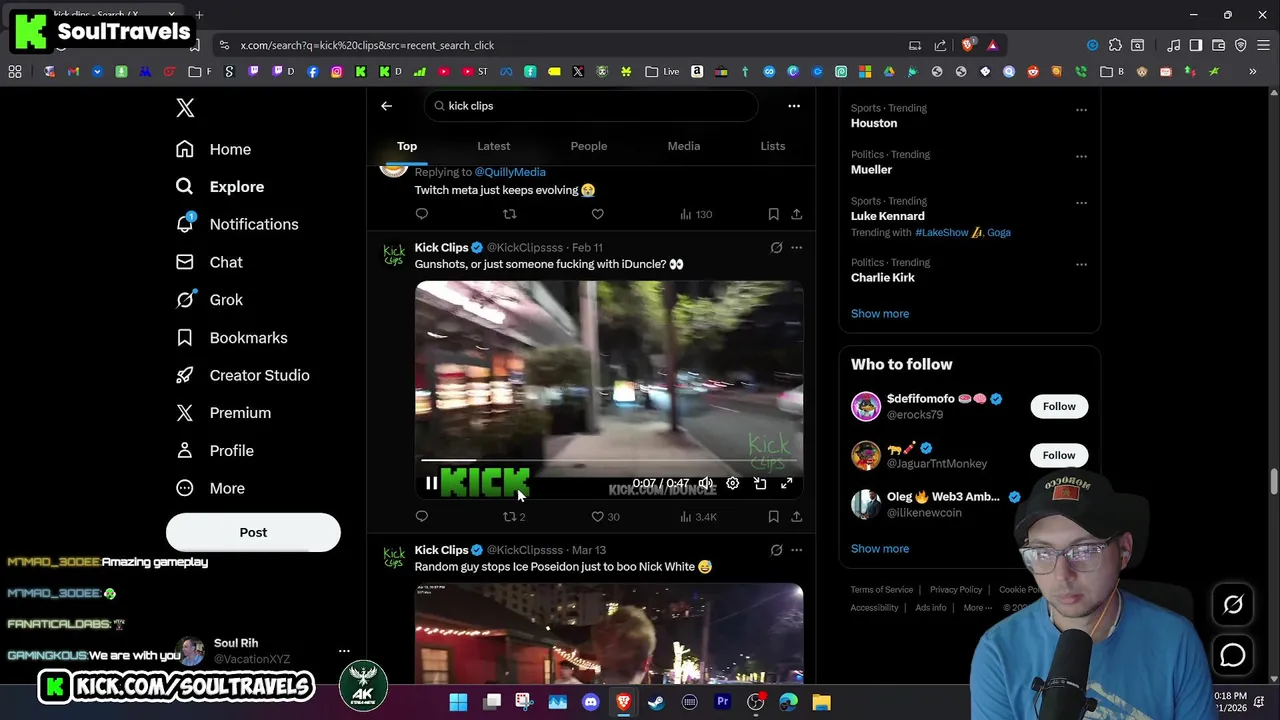Viewport: 1280px width, 720px height.
Task: Open Bookmarks in the sidebar
Action: click(x=231, y=338)
